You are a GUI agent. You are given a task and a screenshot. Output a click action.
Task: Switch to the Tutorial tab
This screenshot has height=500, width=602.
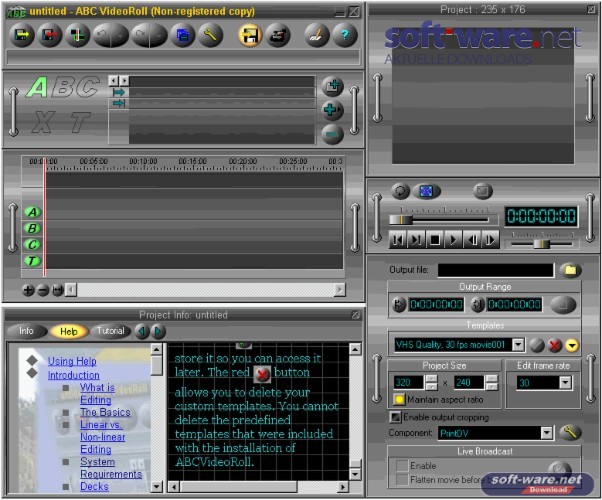(x=111, y=331)
